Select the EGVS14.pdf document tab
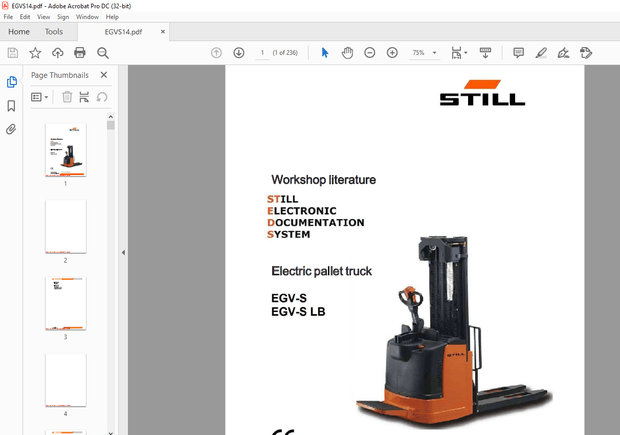This screenshot has height=435, width=620. tap(123, 32)
